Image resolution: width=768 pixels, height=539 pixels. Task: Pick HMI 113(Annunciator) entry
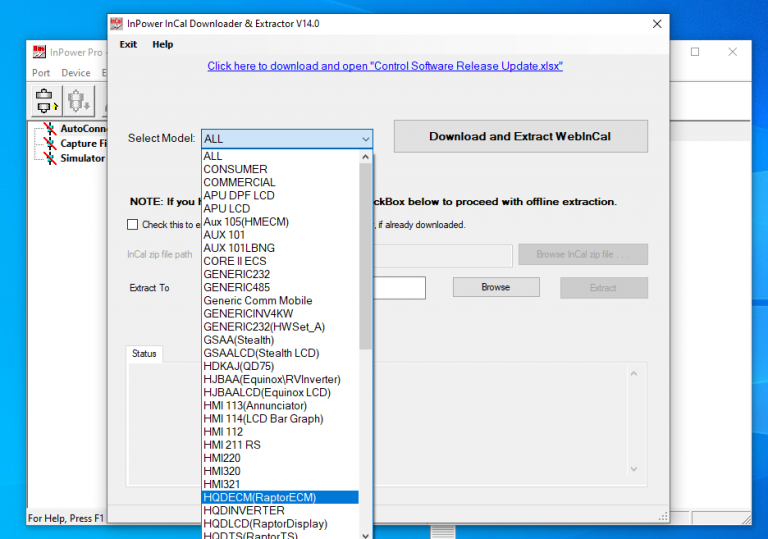click(x=280, y=406)
